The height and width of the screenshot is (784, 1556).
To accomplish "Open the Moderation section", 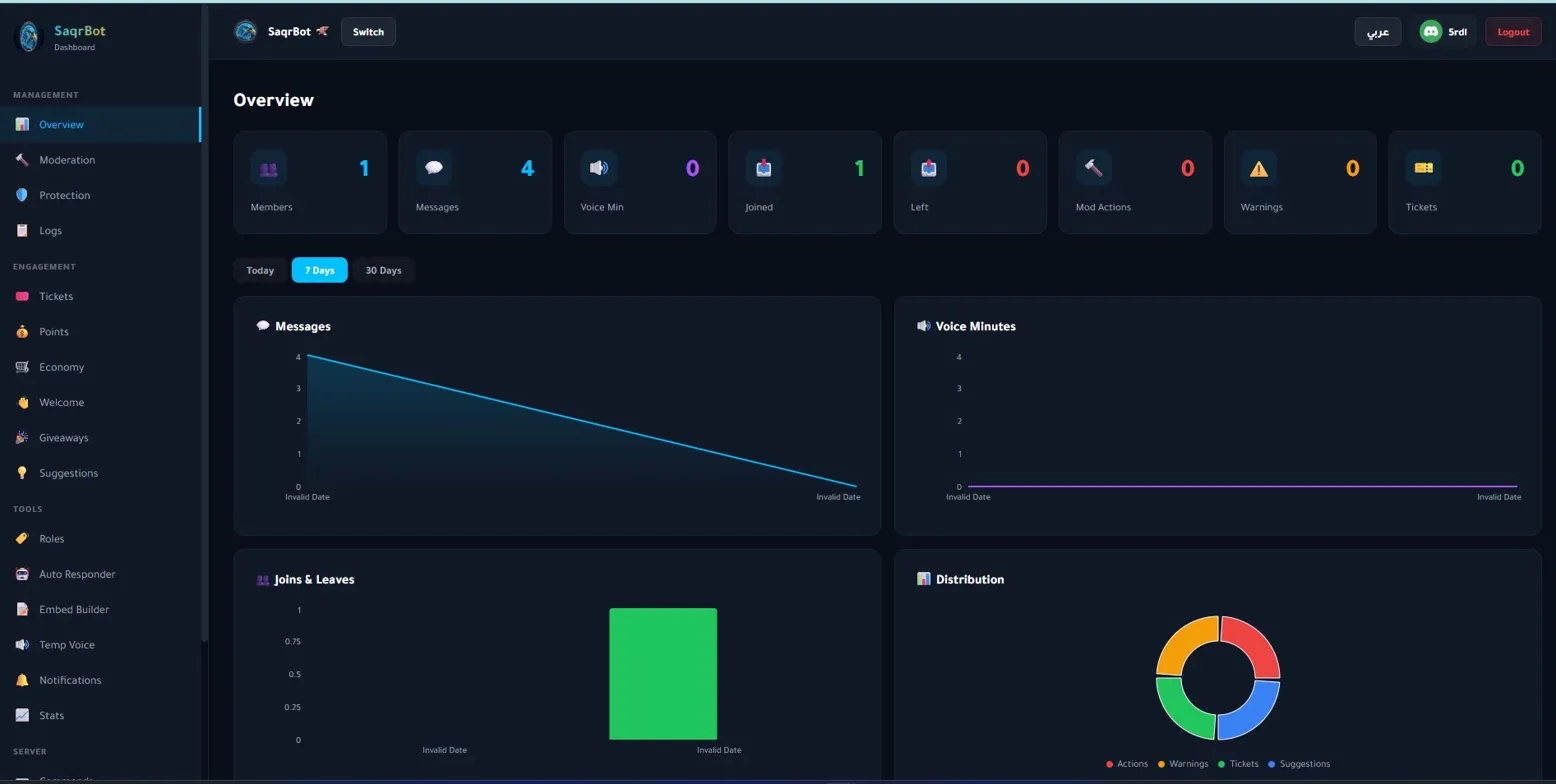I will (x=100, y=160).
